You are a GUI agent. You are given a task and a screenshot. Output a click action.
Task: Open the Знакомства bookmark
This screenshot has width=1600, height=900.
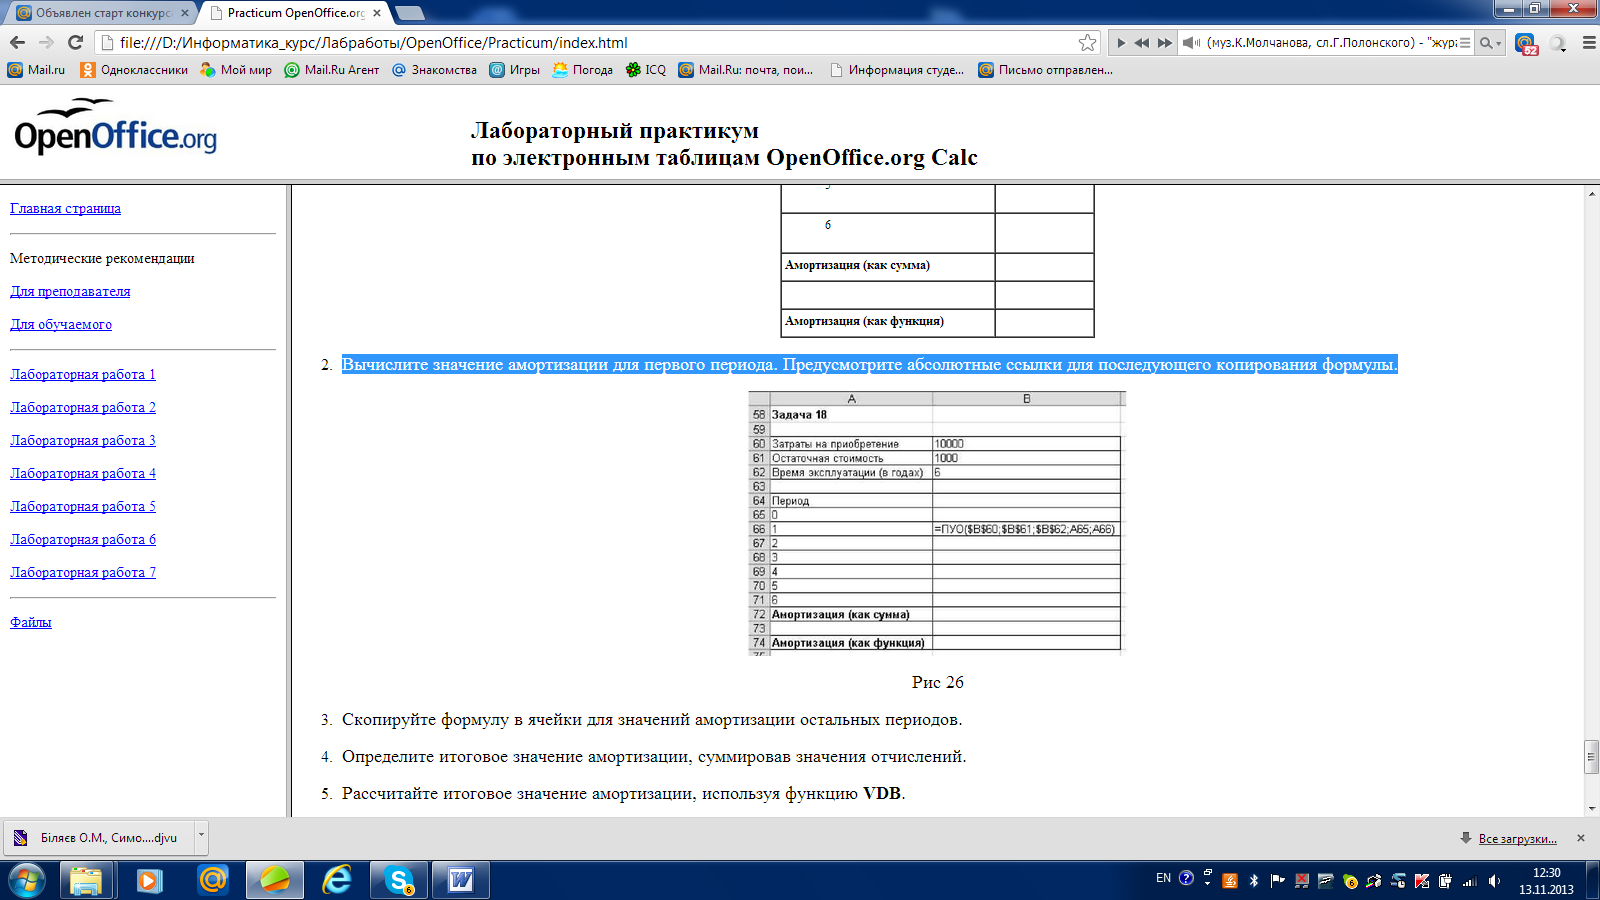pyautogui.click(x=434, y=70)
